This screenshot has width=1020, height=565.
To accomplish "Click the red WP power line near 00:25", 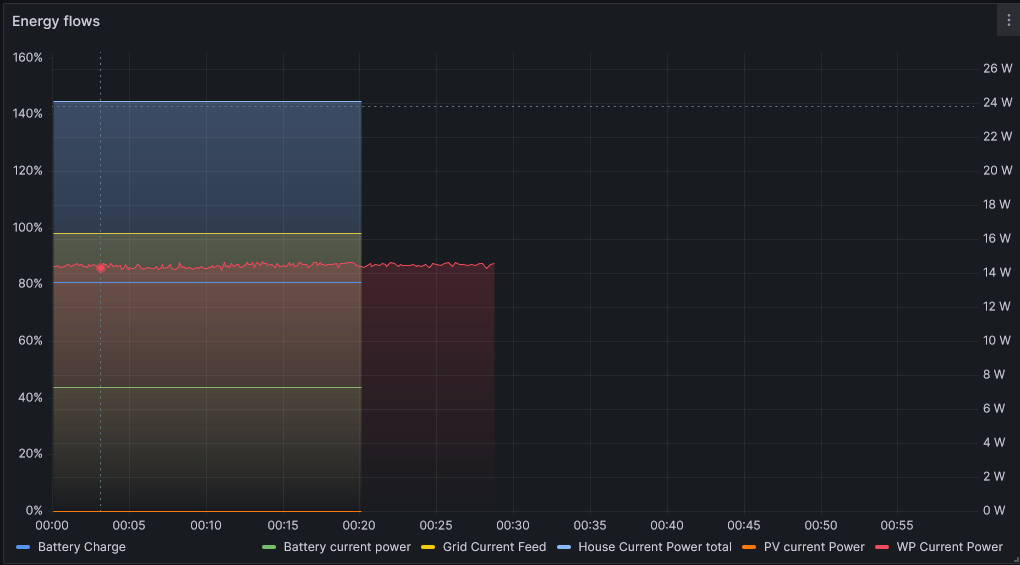I will 436,265.
